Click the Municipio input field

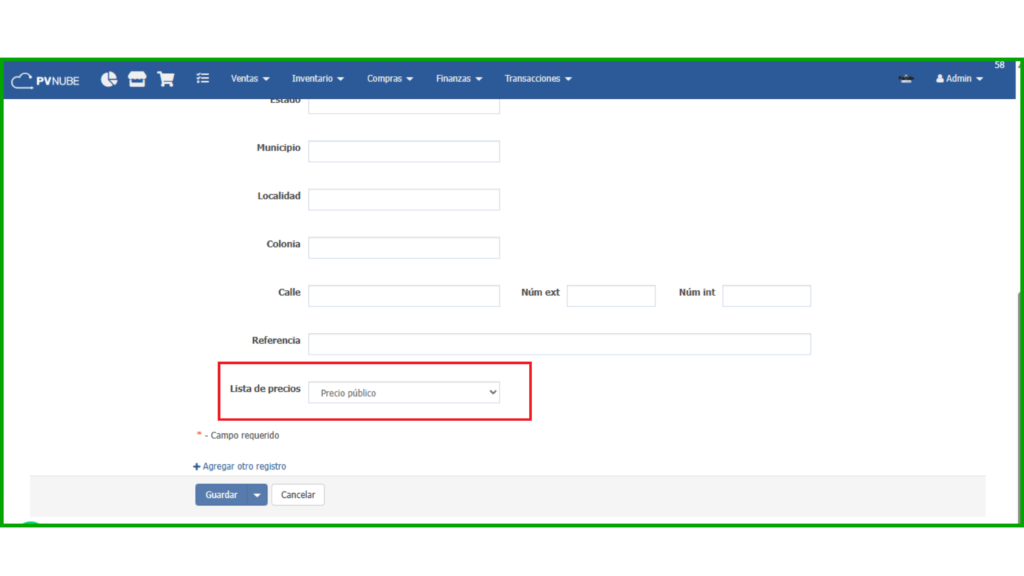click(x=404, y=151)
